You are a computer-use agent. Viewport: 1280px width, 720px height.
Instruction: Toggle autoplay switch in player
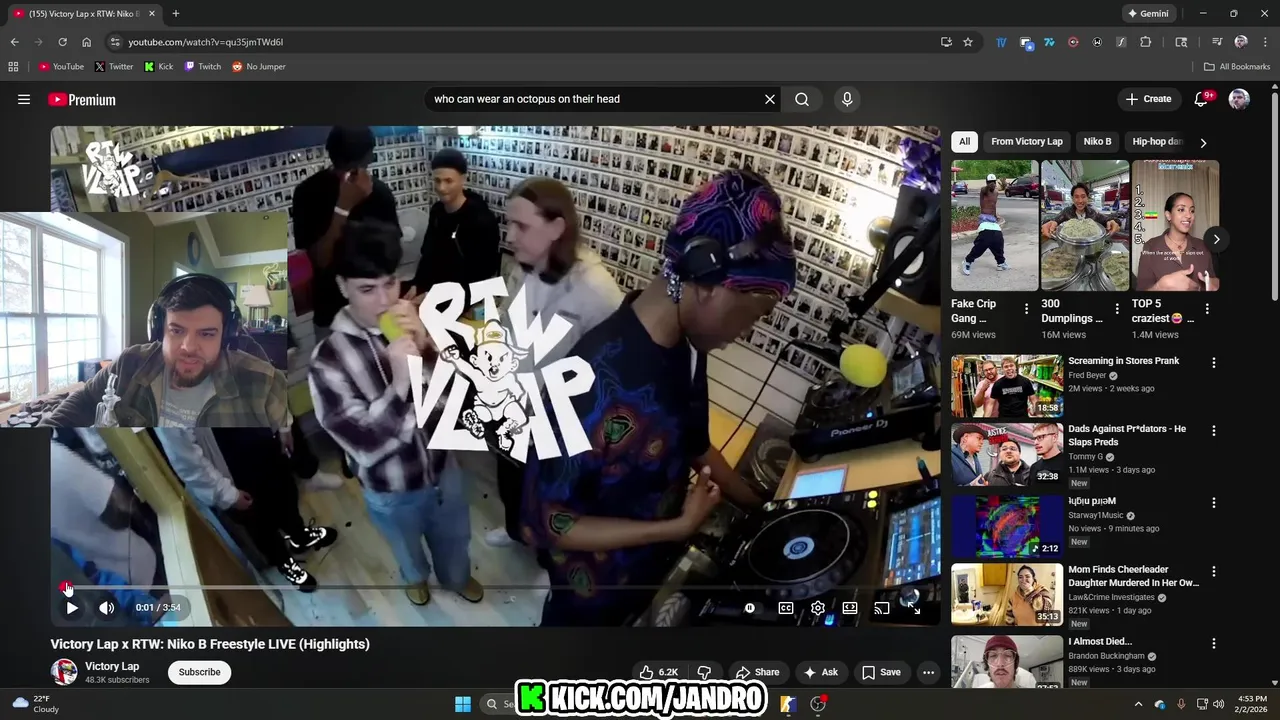point(750,608)
